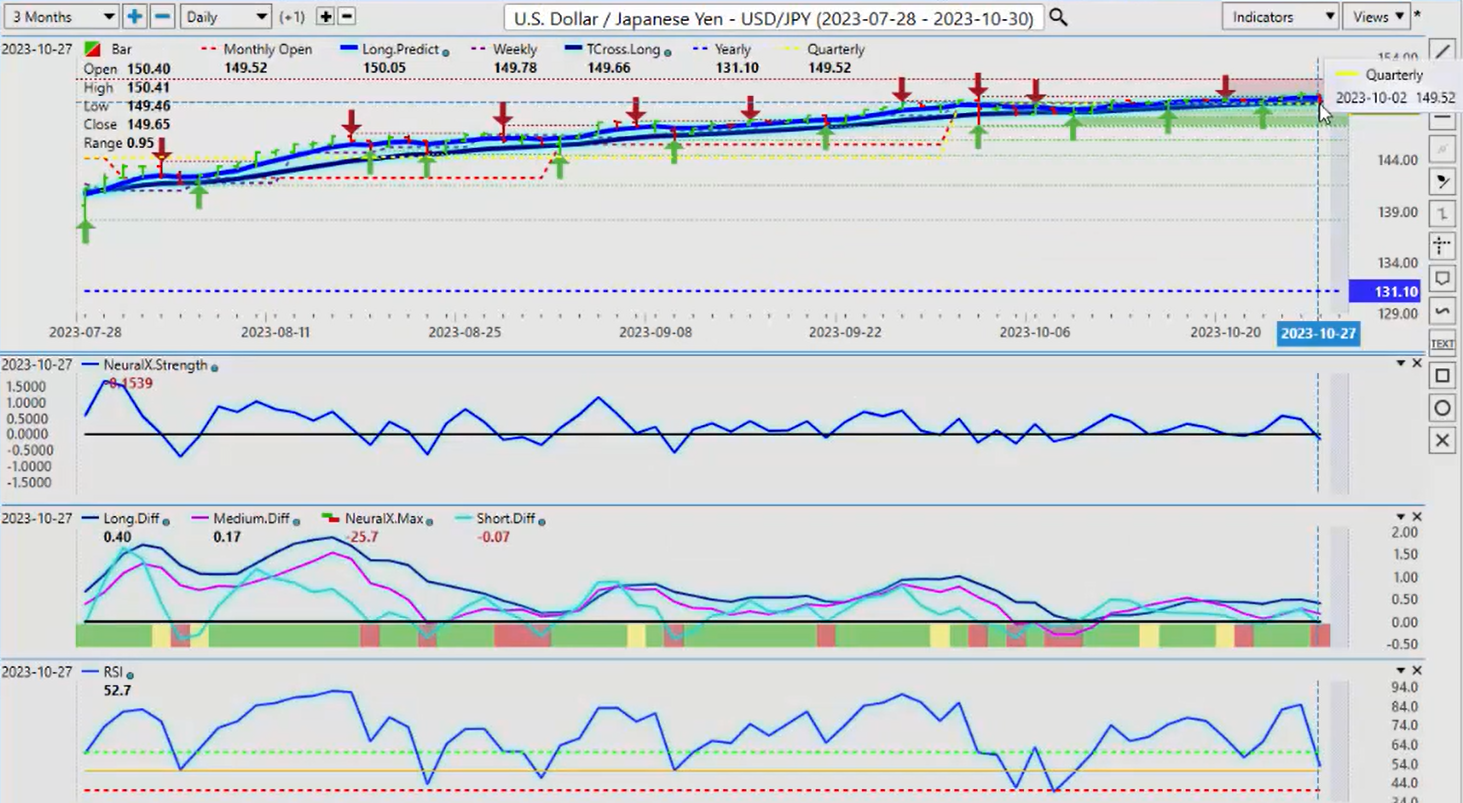
Task: Open NeuralX.Strength settings dot
Action: [215, 367]
